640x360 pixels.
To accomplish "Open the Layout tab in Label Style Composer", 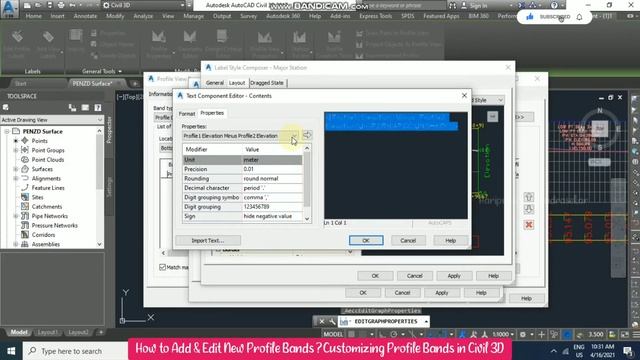I will [237, 83].
